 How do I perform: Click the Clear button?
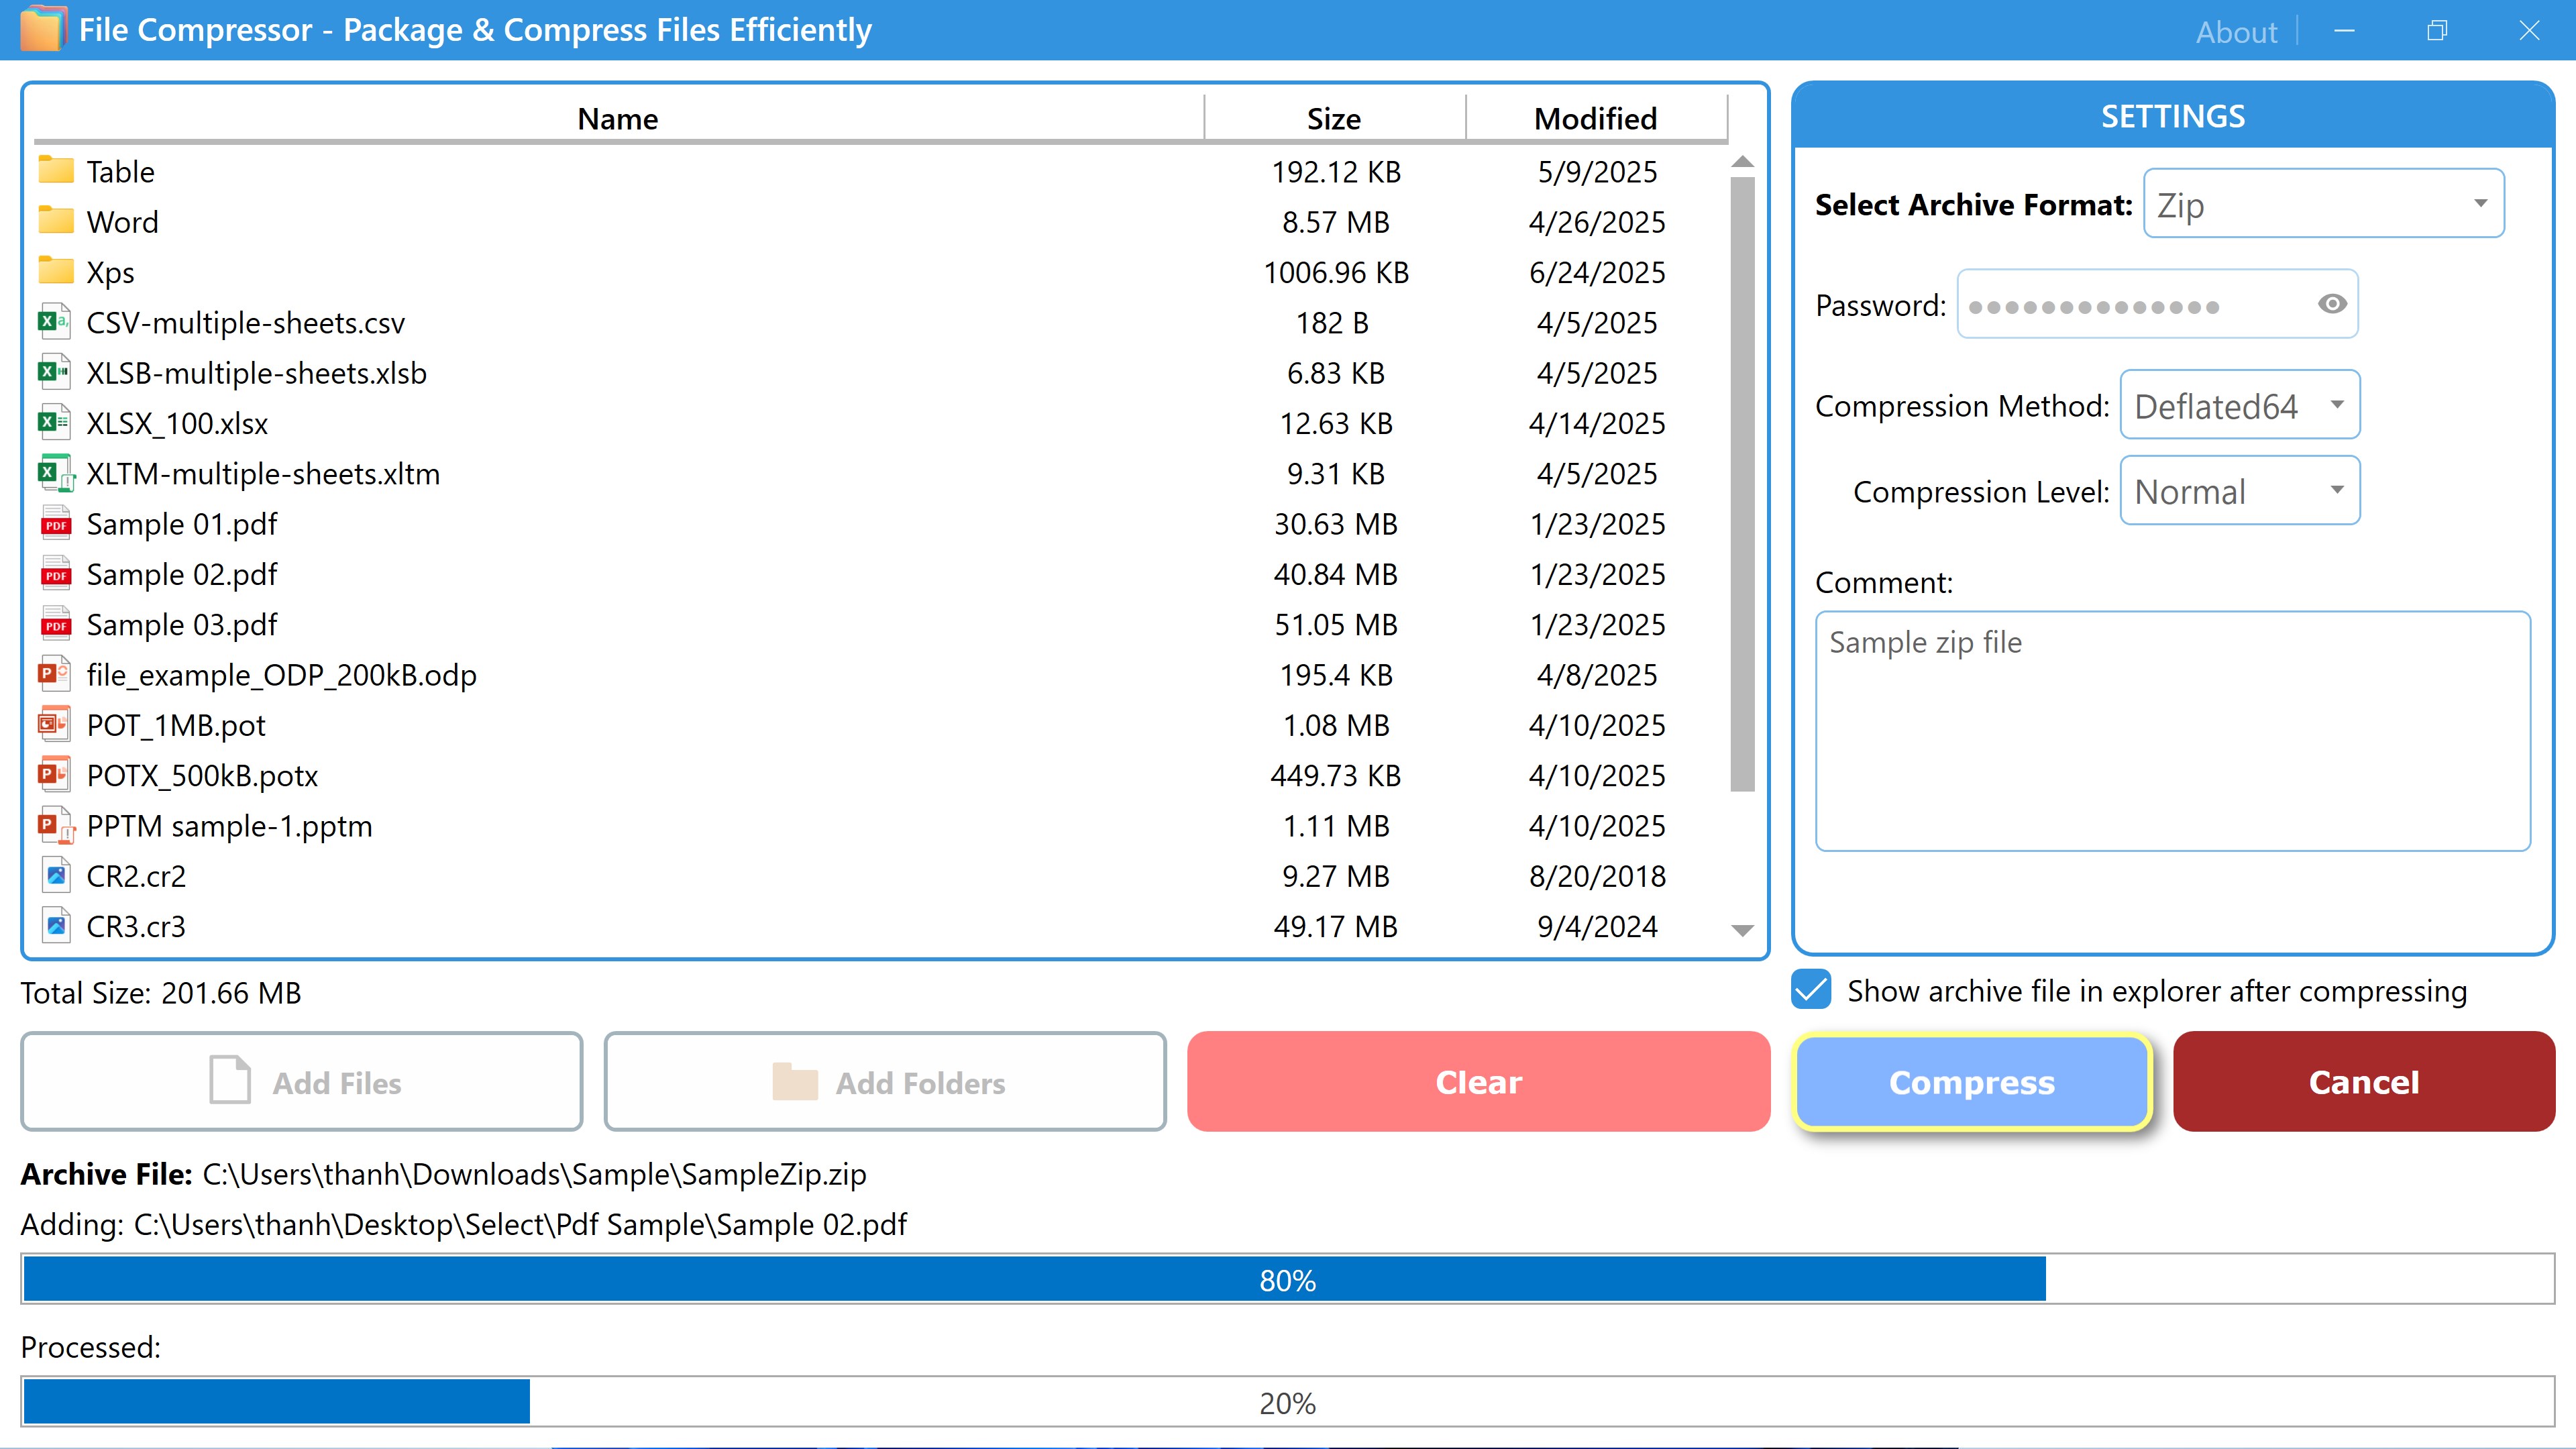[x=1478, y=1082]
